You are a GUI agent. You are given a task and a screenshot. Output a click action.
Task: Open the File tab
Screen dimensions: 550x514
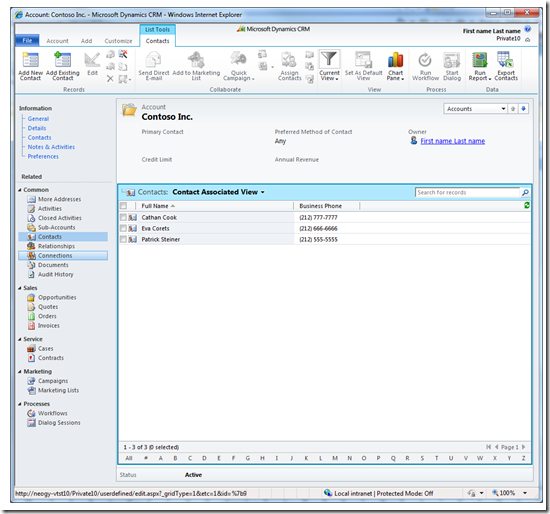point(27,41)
